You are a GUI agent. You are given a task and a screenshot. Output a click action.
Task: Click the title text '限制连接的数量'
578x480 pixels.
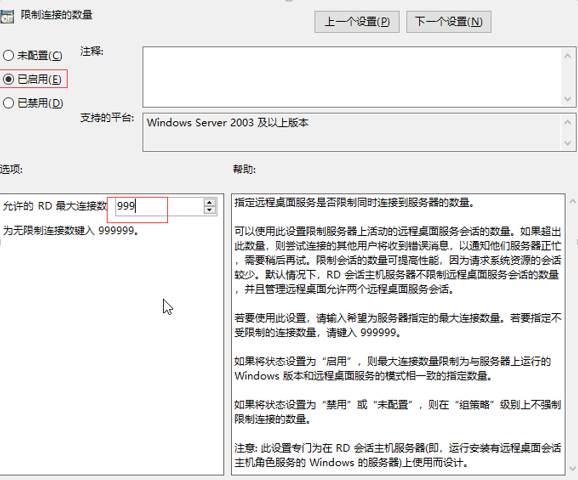[x=56, y=15]
